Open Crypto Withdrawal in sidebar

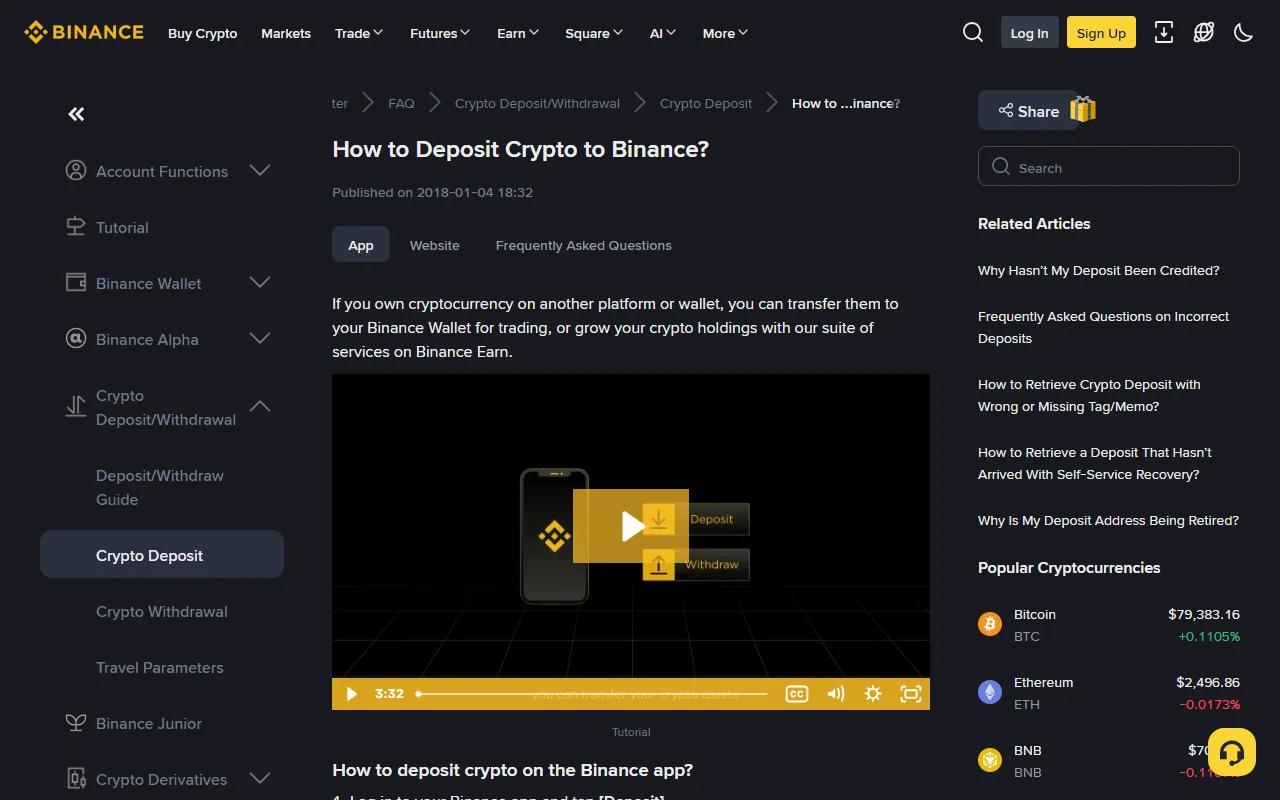click(162, 611)
